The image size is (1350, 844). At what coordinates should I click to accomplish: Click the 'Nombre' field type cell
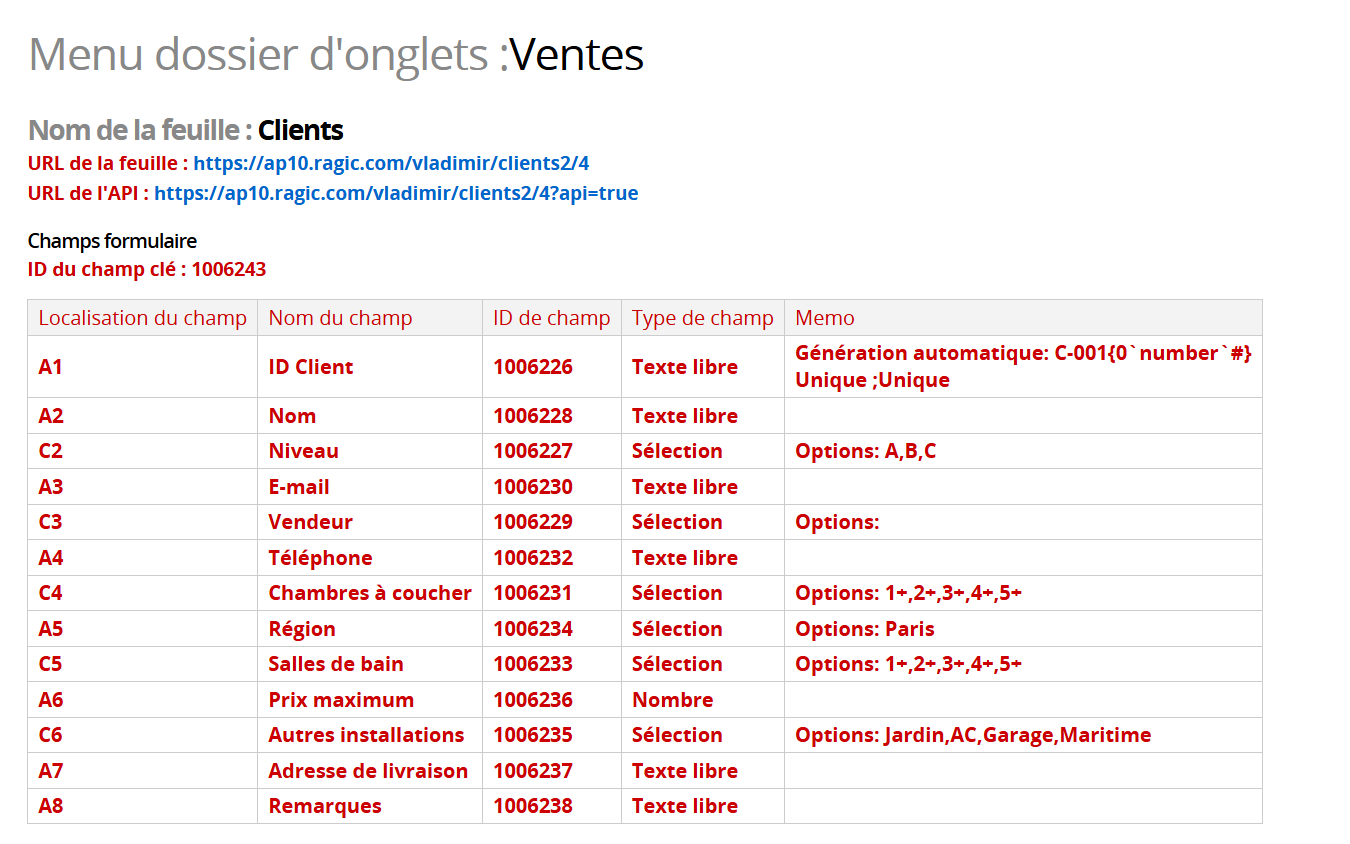703,700
